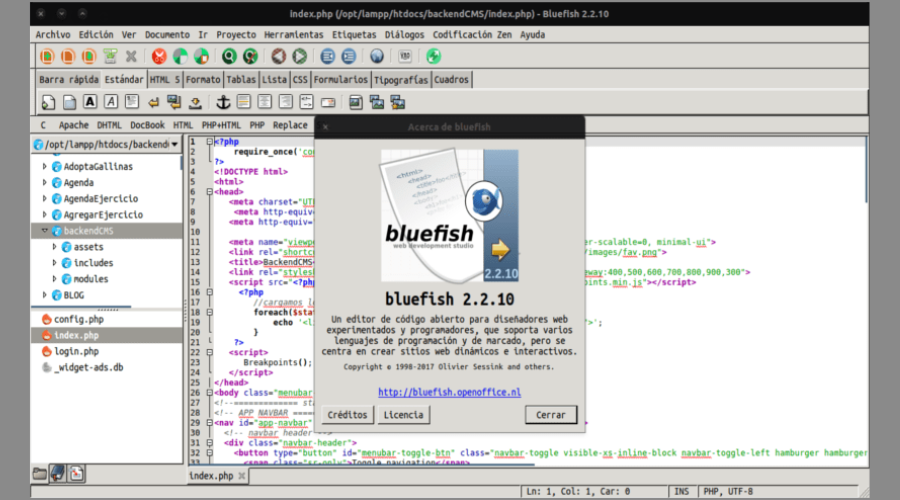The width and height of the screenshot is (900, 500).
Task: Click the Undo left-arrow icon
Action: pyautogui.click(x=278, y=56)
